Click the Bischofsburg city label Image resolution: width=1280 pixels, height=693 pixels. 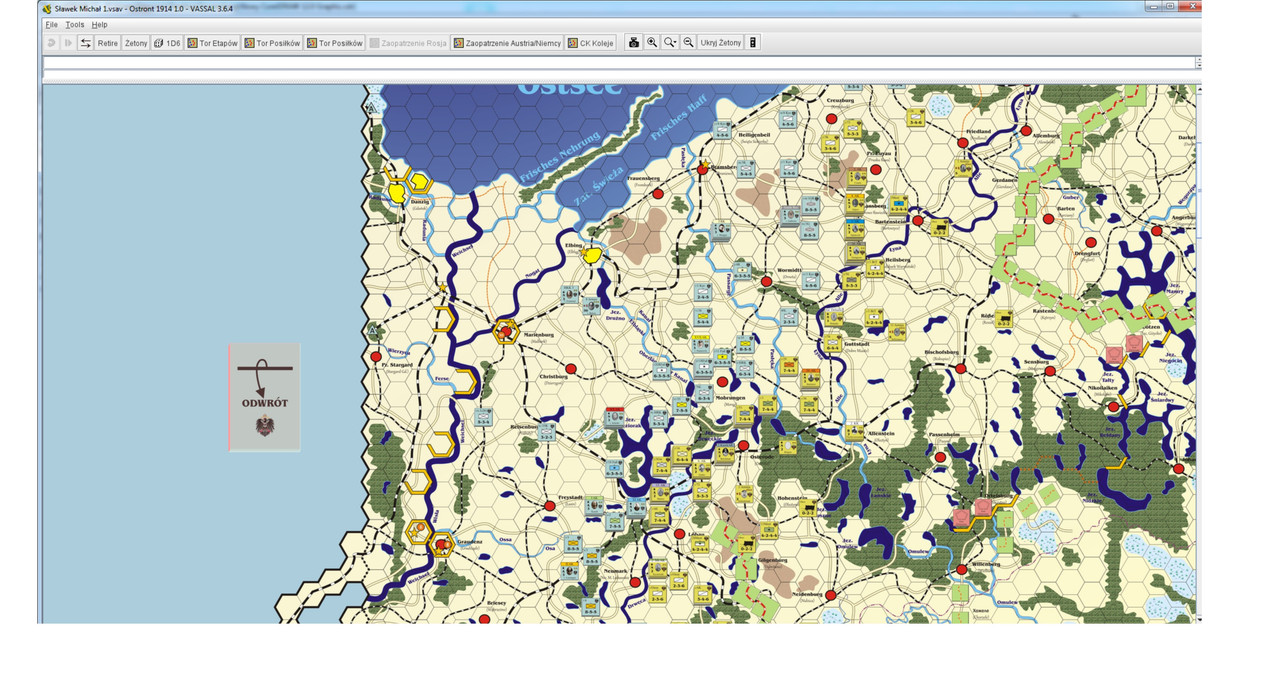pos(944,353)
